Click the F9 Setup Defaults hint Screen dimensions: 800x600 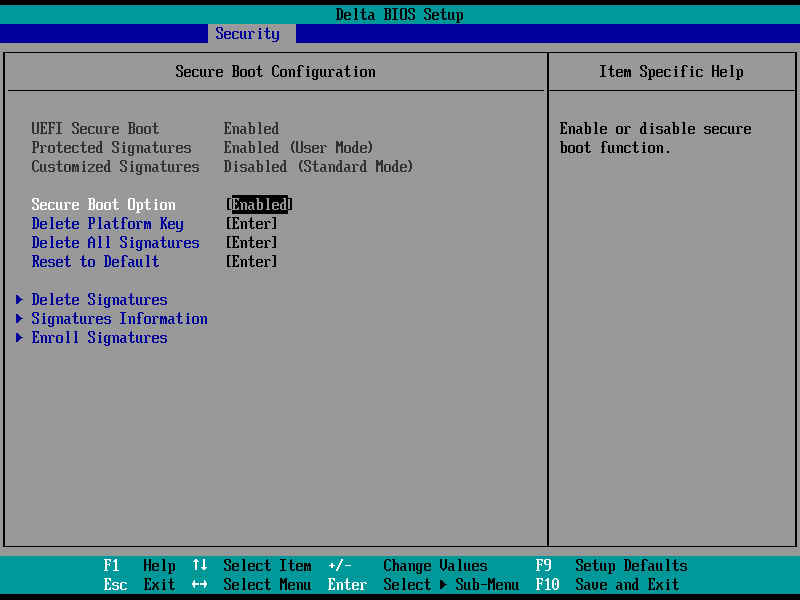(612, 565)
